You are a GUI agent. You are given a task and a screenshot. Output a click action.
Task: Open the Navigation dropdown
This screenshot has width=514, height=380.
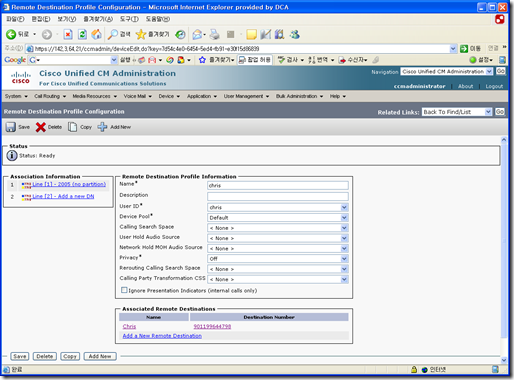[447, 71]
